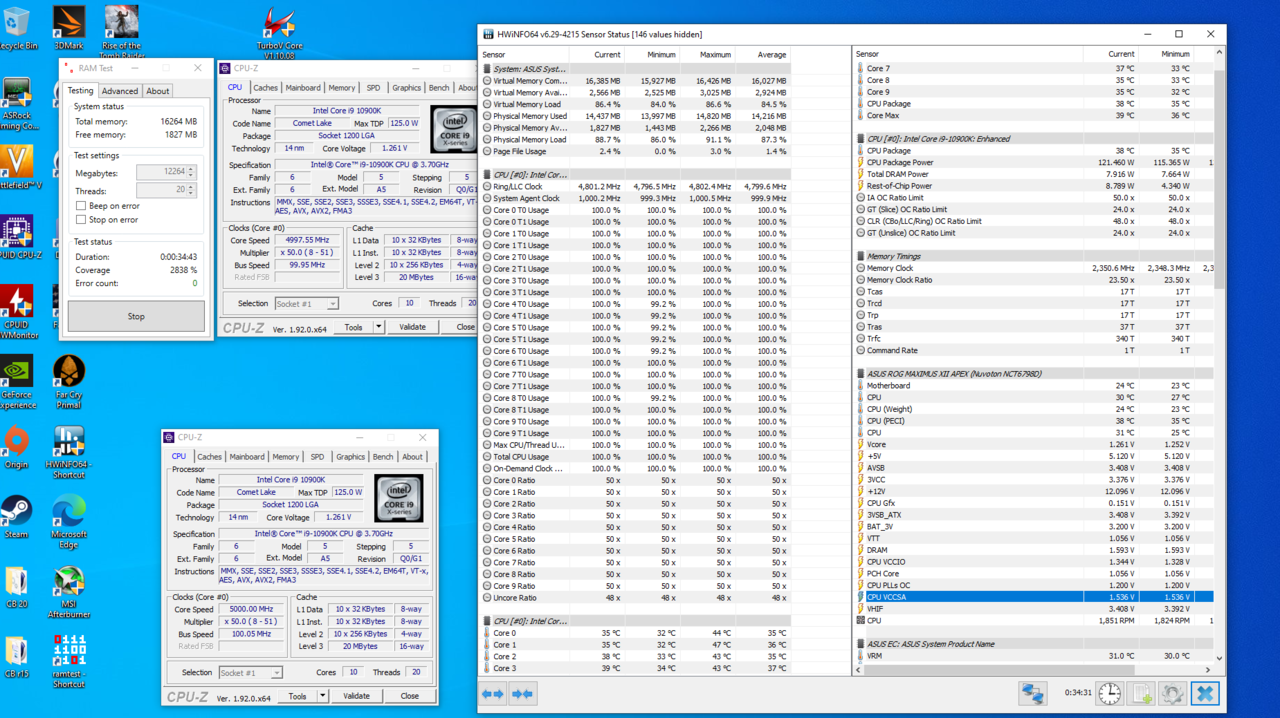
Task: Launch the ramtest Shortcut desktop icon
Action: coord(68,662)
